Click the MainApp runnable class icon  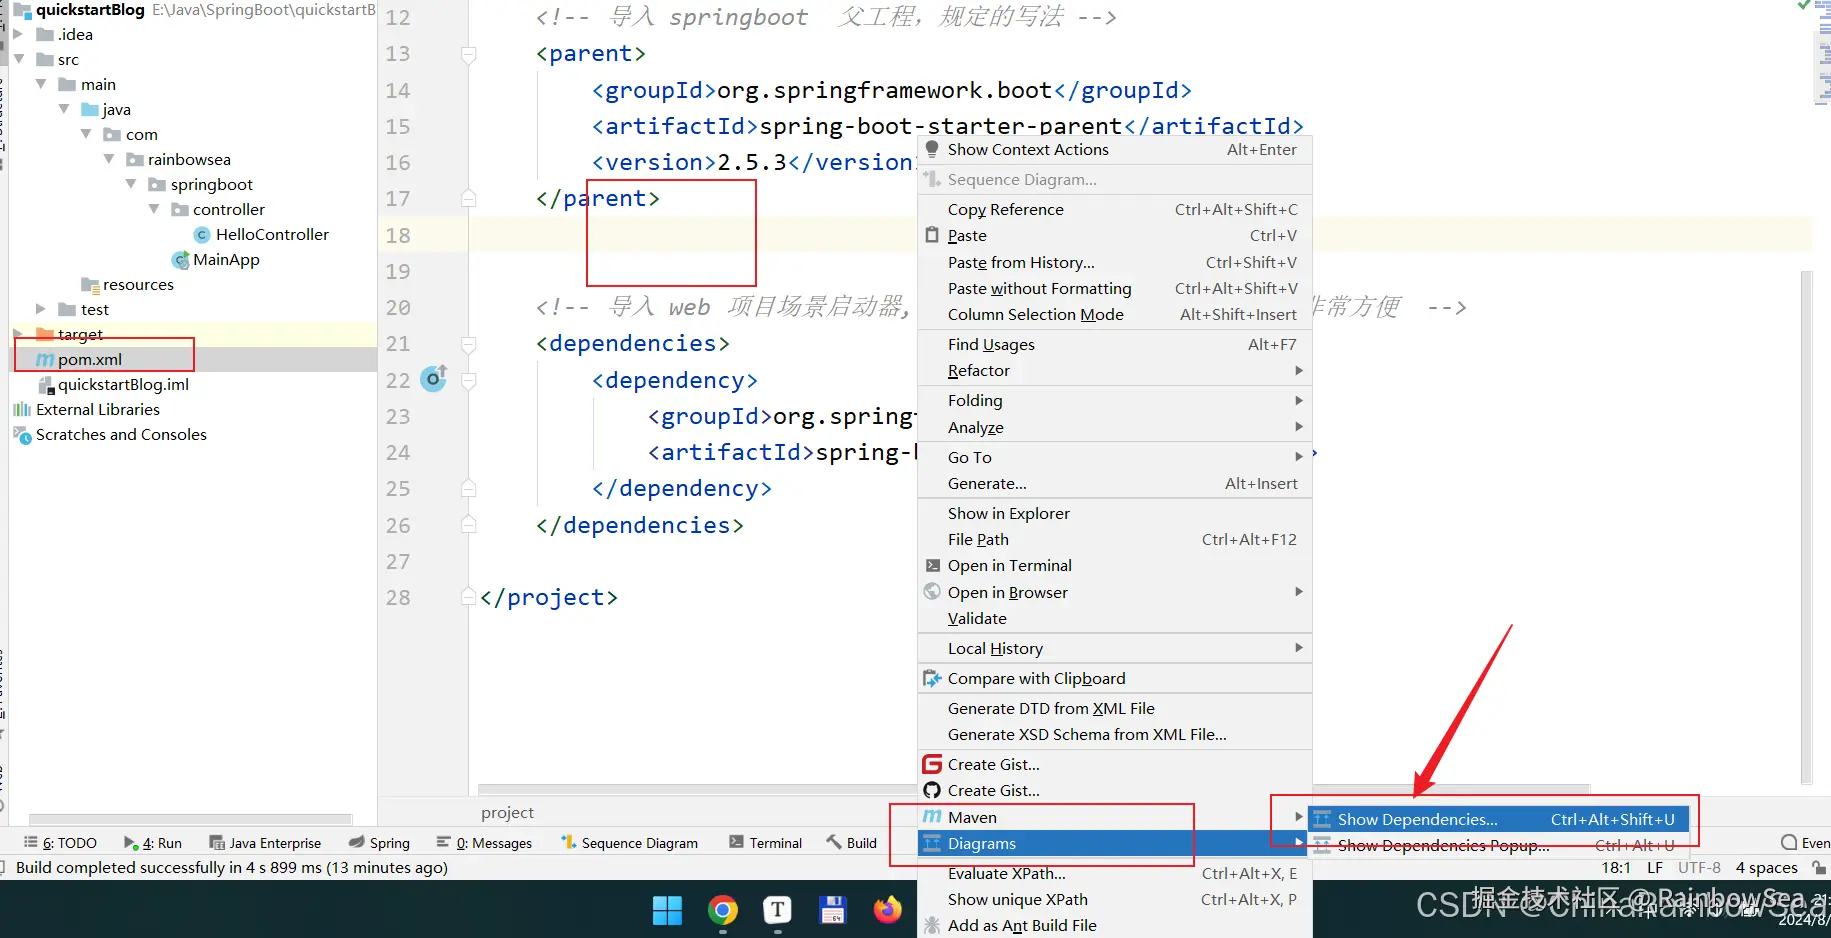coord(181,260)
